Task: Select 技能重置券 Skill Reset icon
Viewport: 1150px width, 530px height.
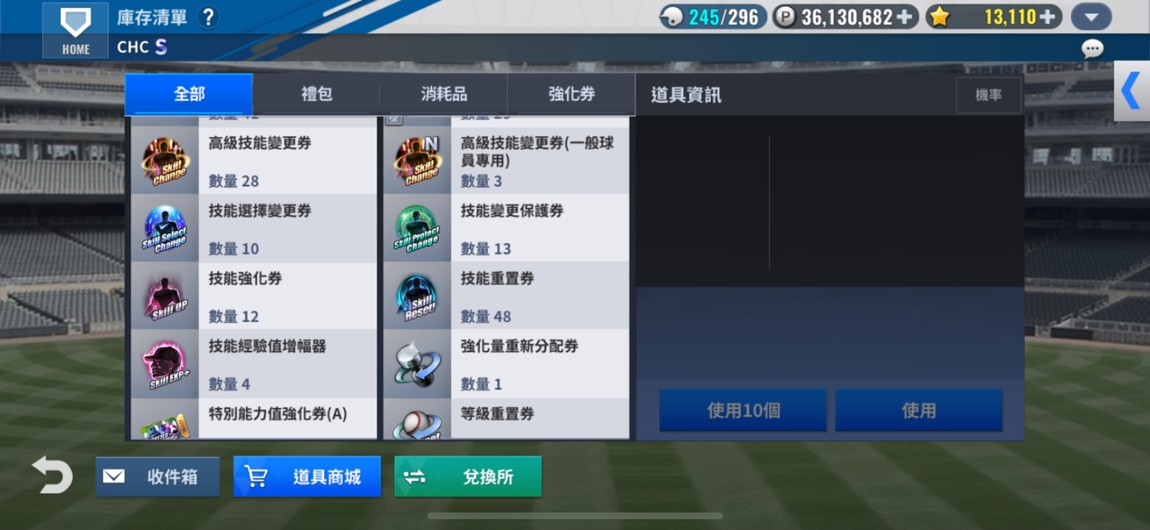Action: (417, 295)
